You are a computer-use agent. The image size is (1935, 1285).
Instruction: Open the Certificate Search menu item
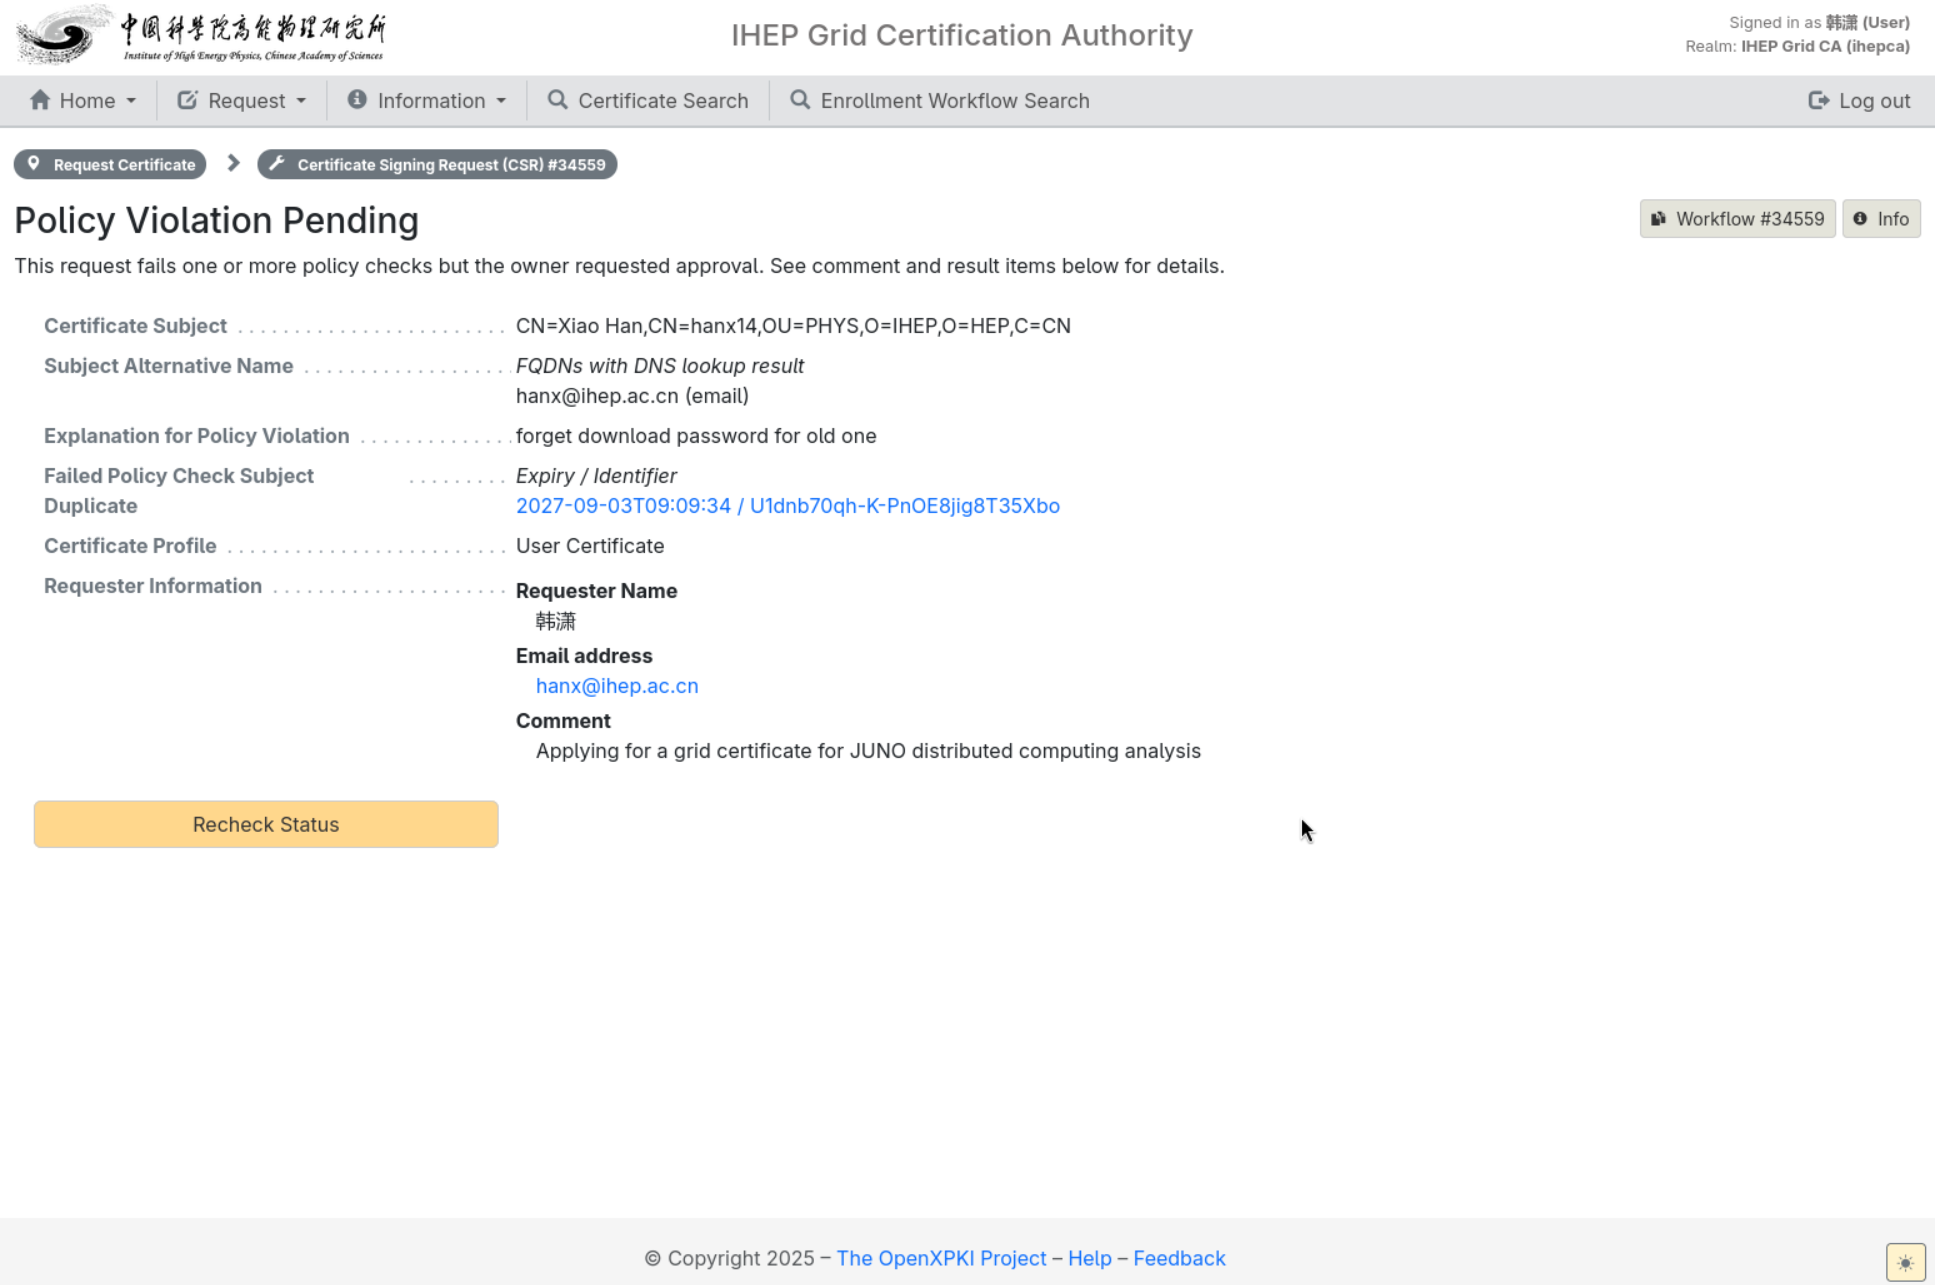click(x=648, y=100)
